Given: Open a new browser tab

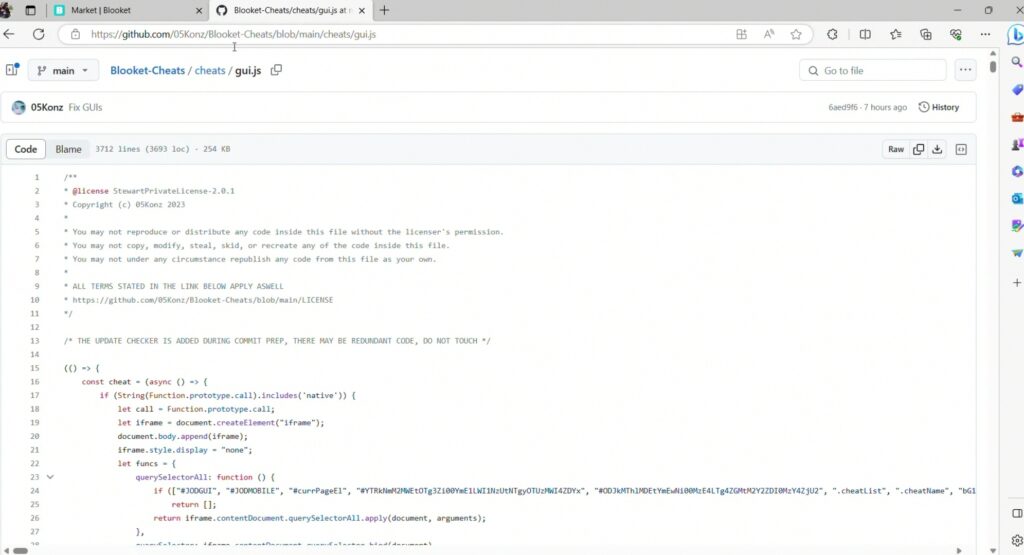Looking at the screenshot, I should pos(384,10).
